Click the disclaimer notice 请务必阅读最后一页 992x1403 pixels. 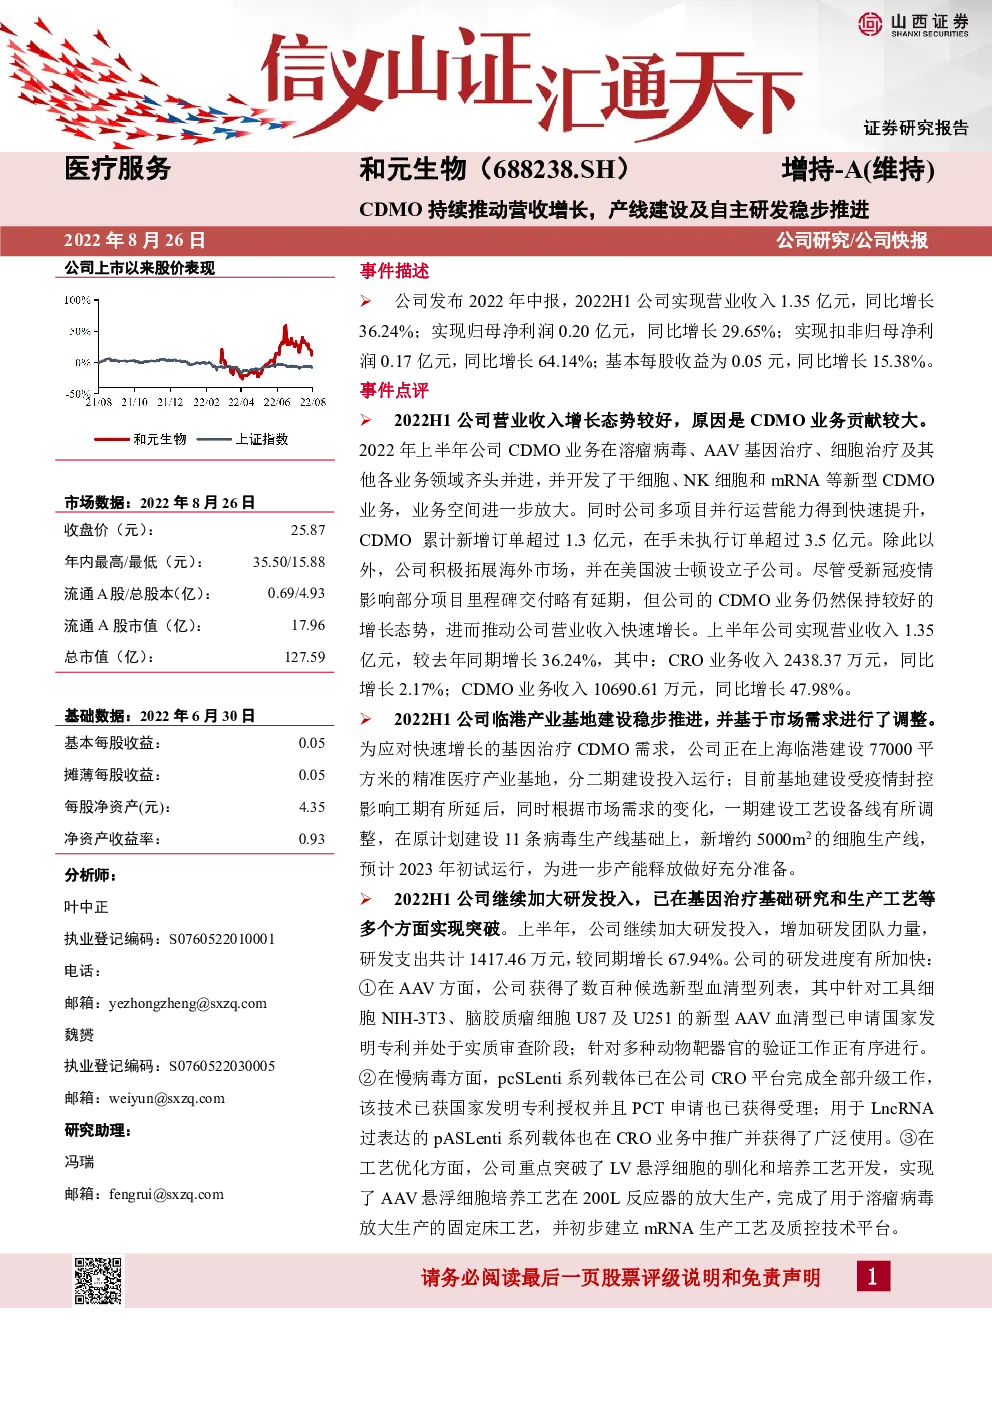pyautogui.click(x=620, y=1277)
